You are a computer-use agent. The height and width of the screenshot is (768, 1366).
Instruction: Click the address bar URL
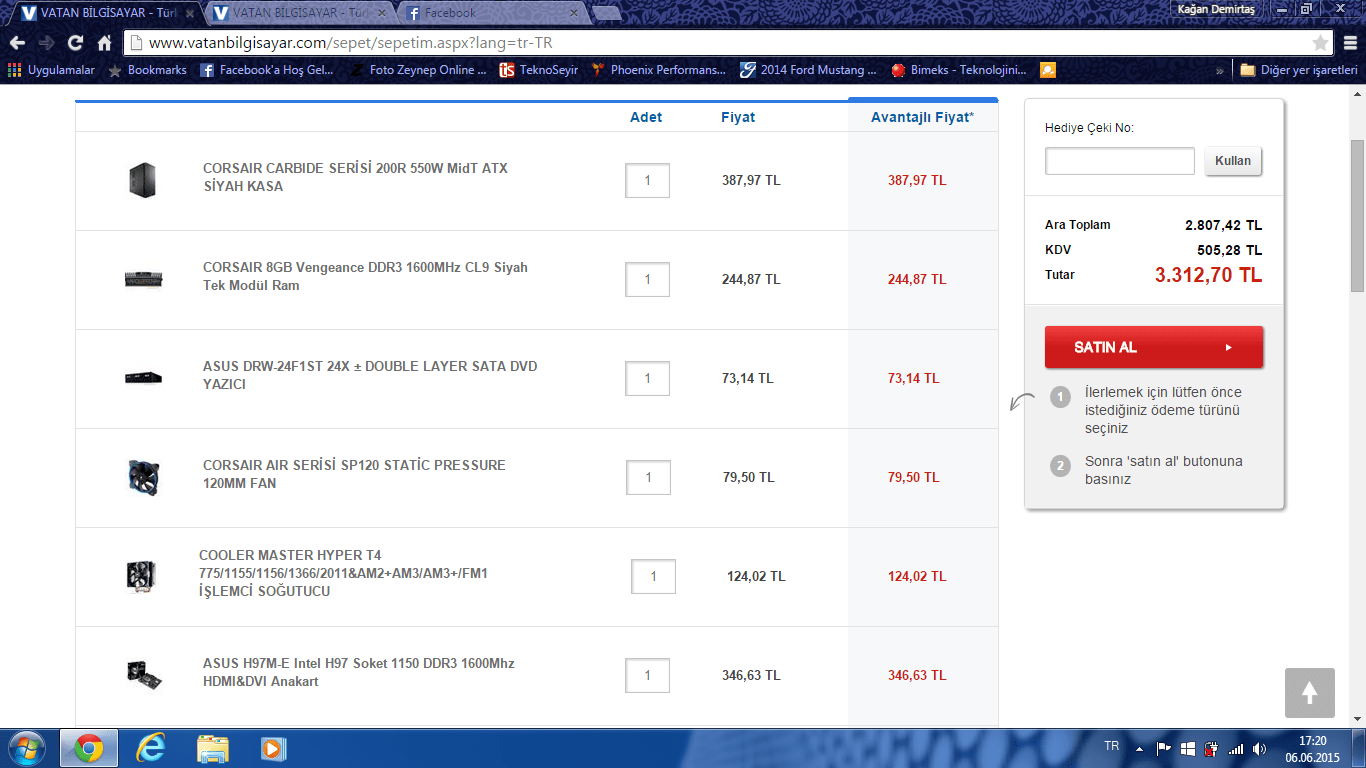pos(350,43)
